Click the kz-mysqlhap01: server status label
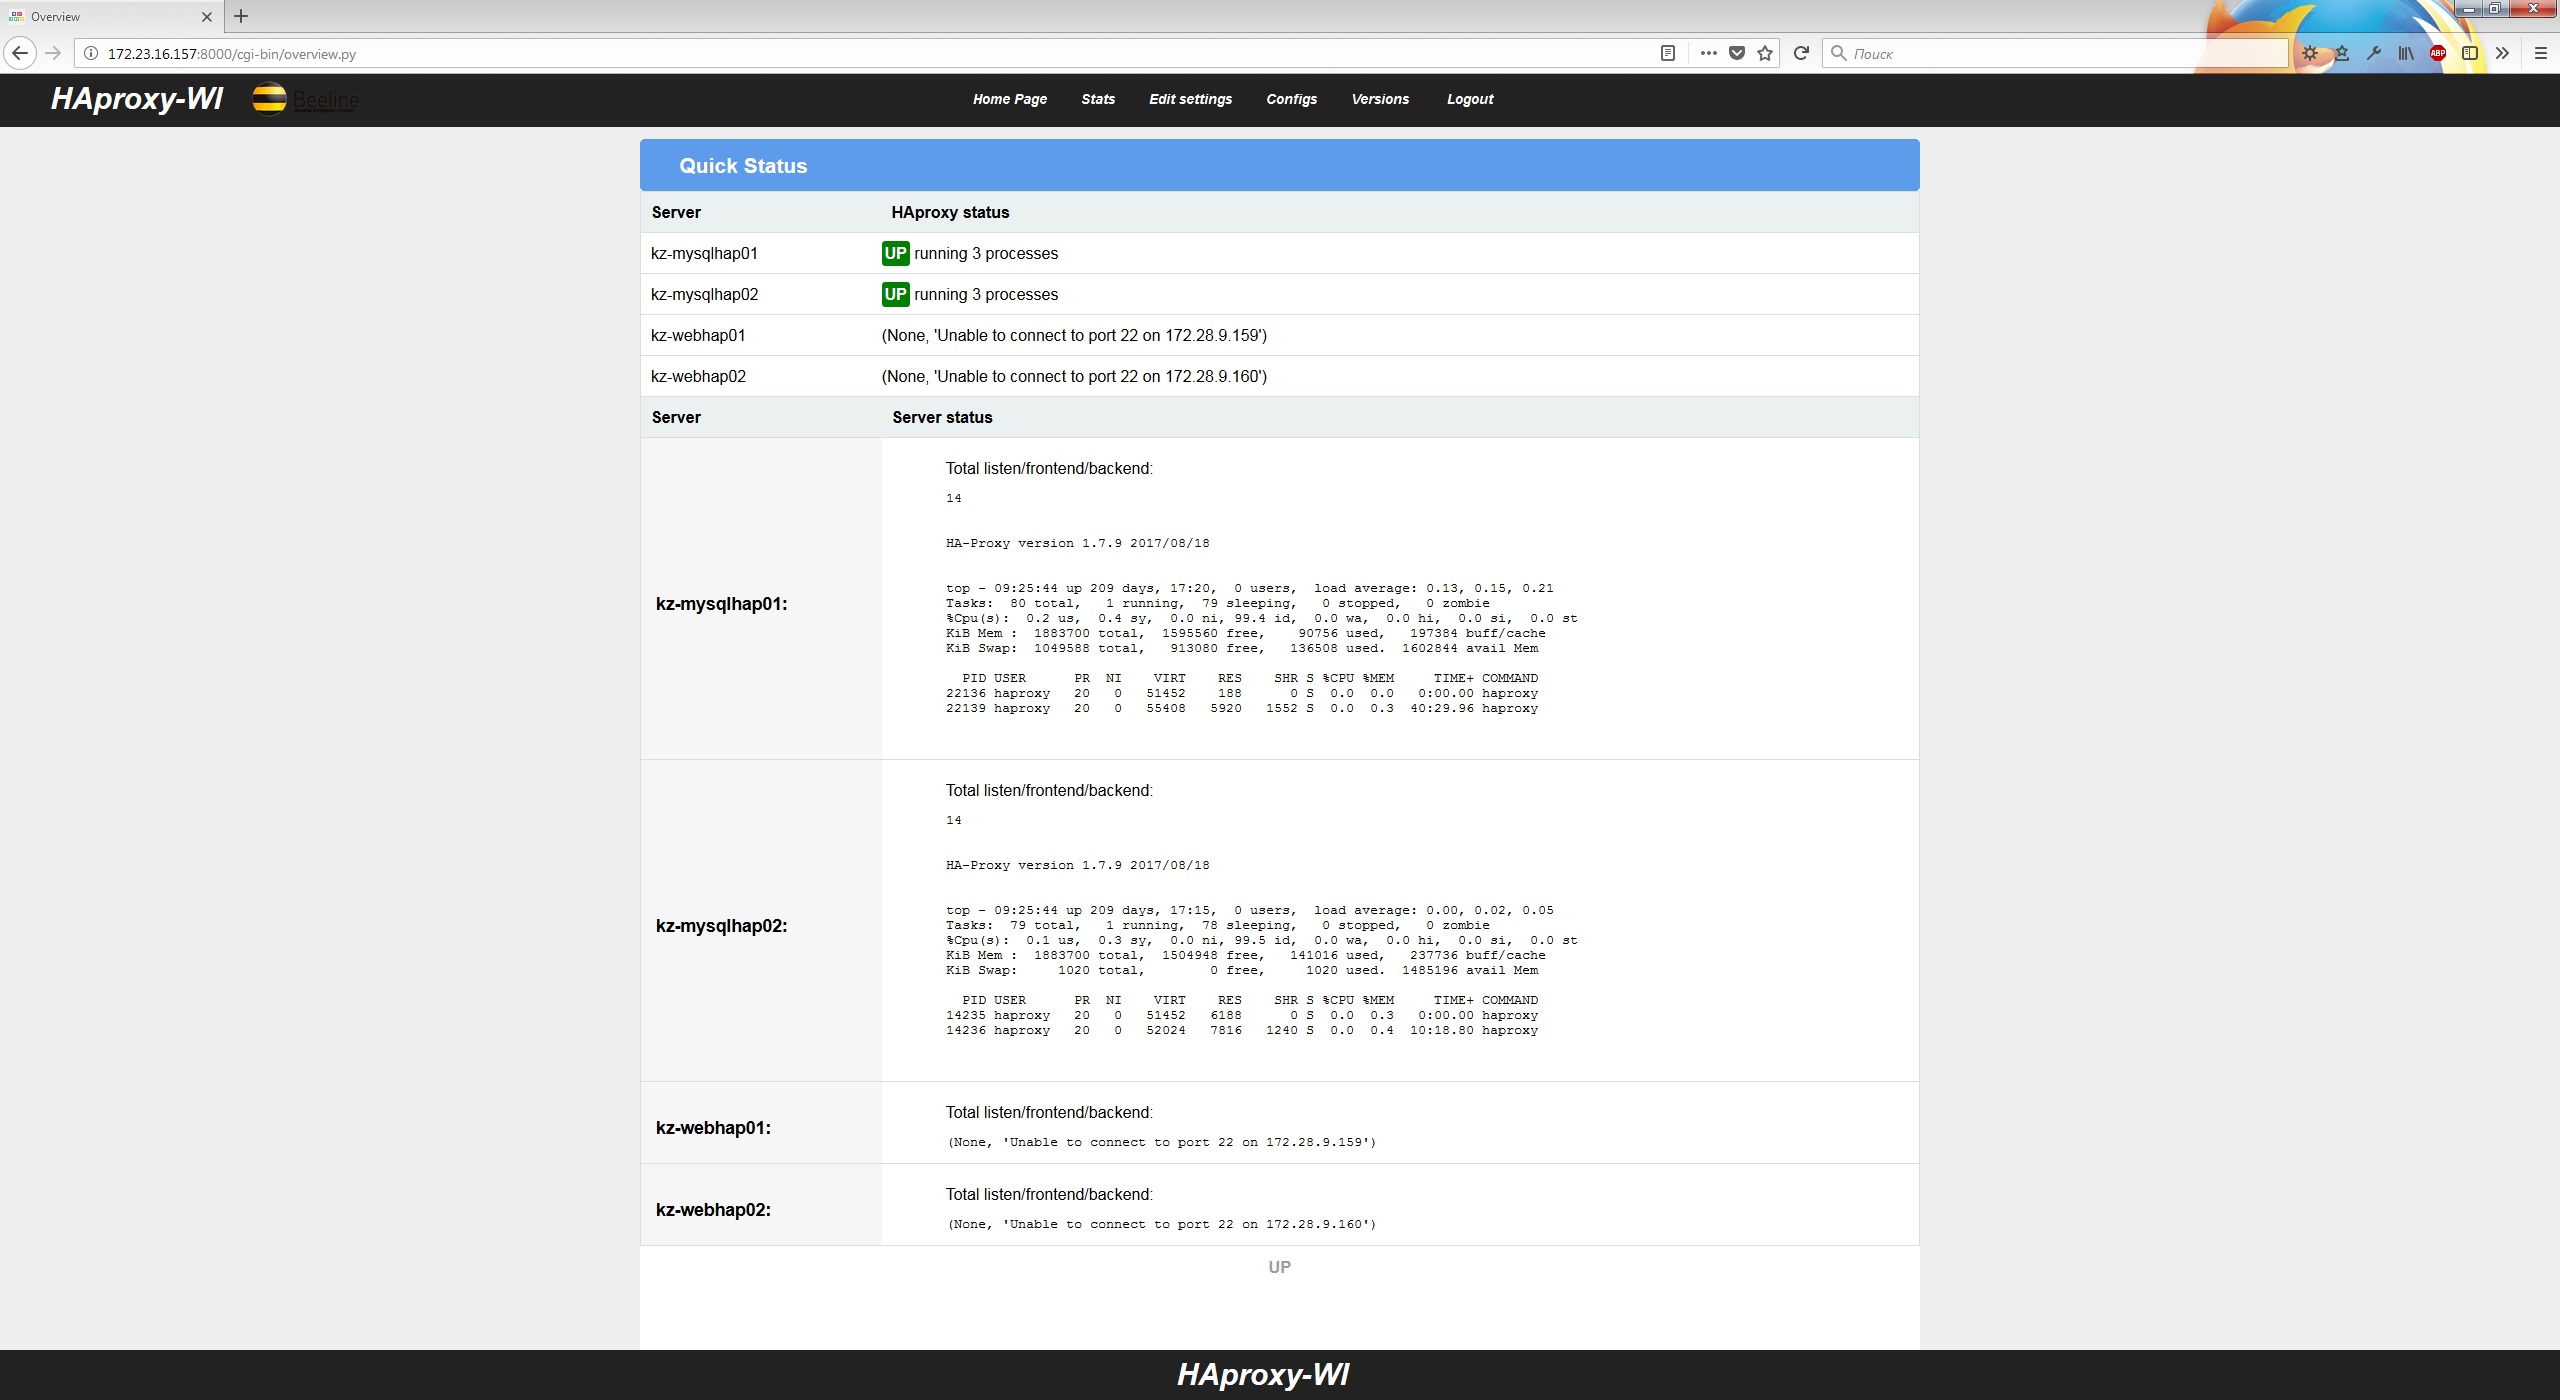This screenshot has height=1400, width=2560. [721, 604]
